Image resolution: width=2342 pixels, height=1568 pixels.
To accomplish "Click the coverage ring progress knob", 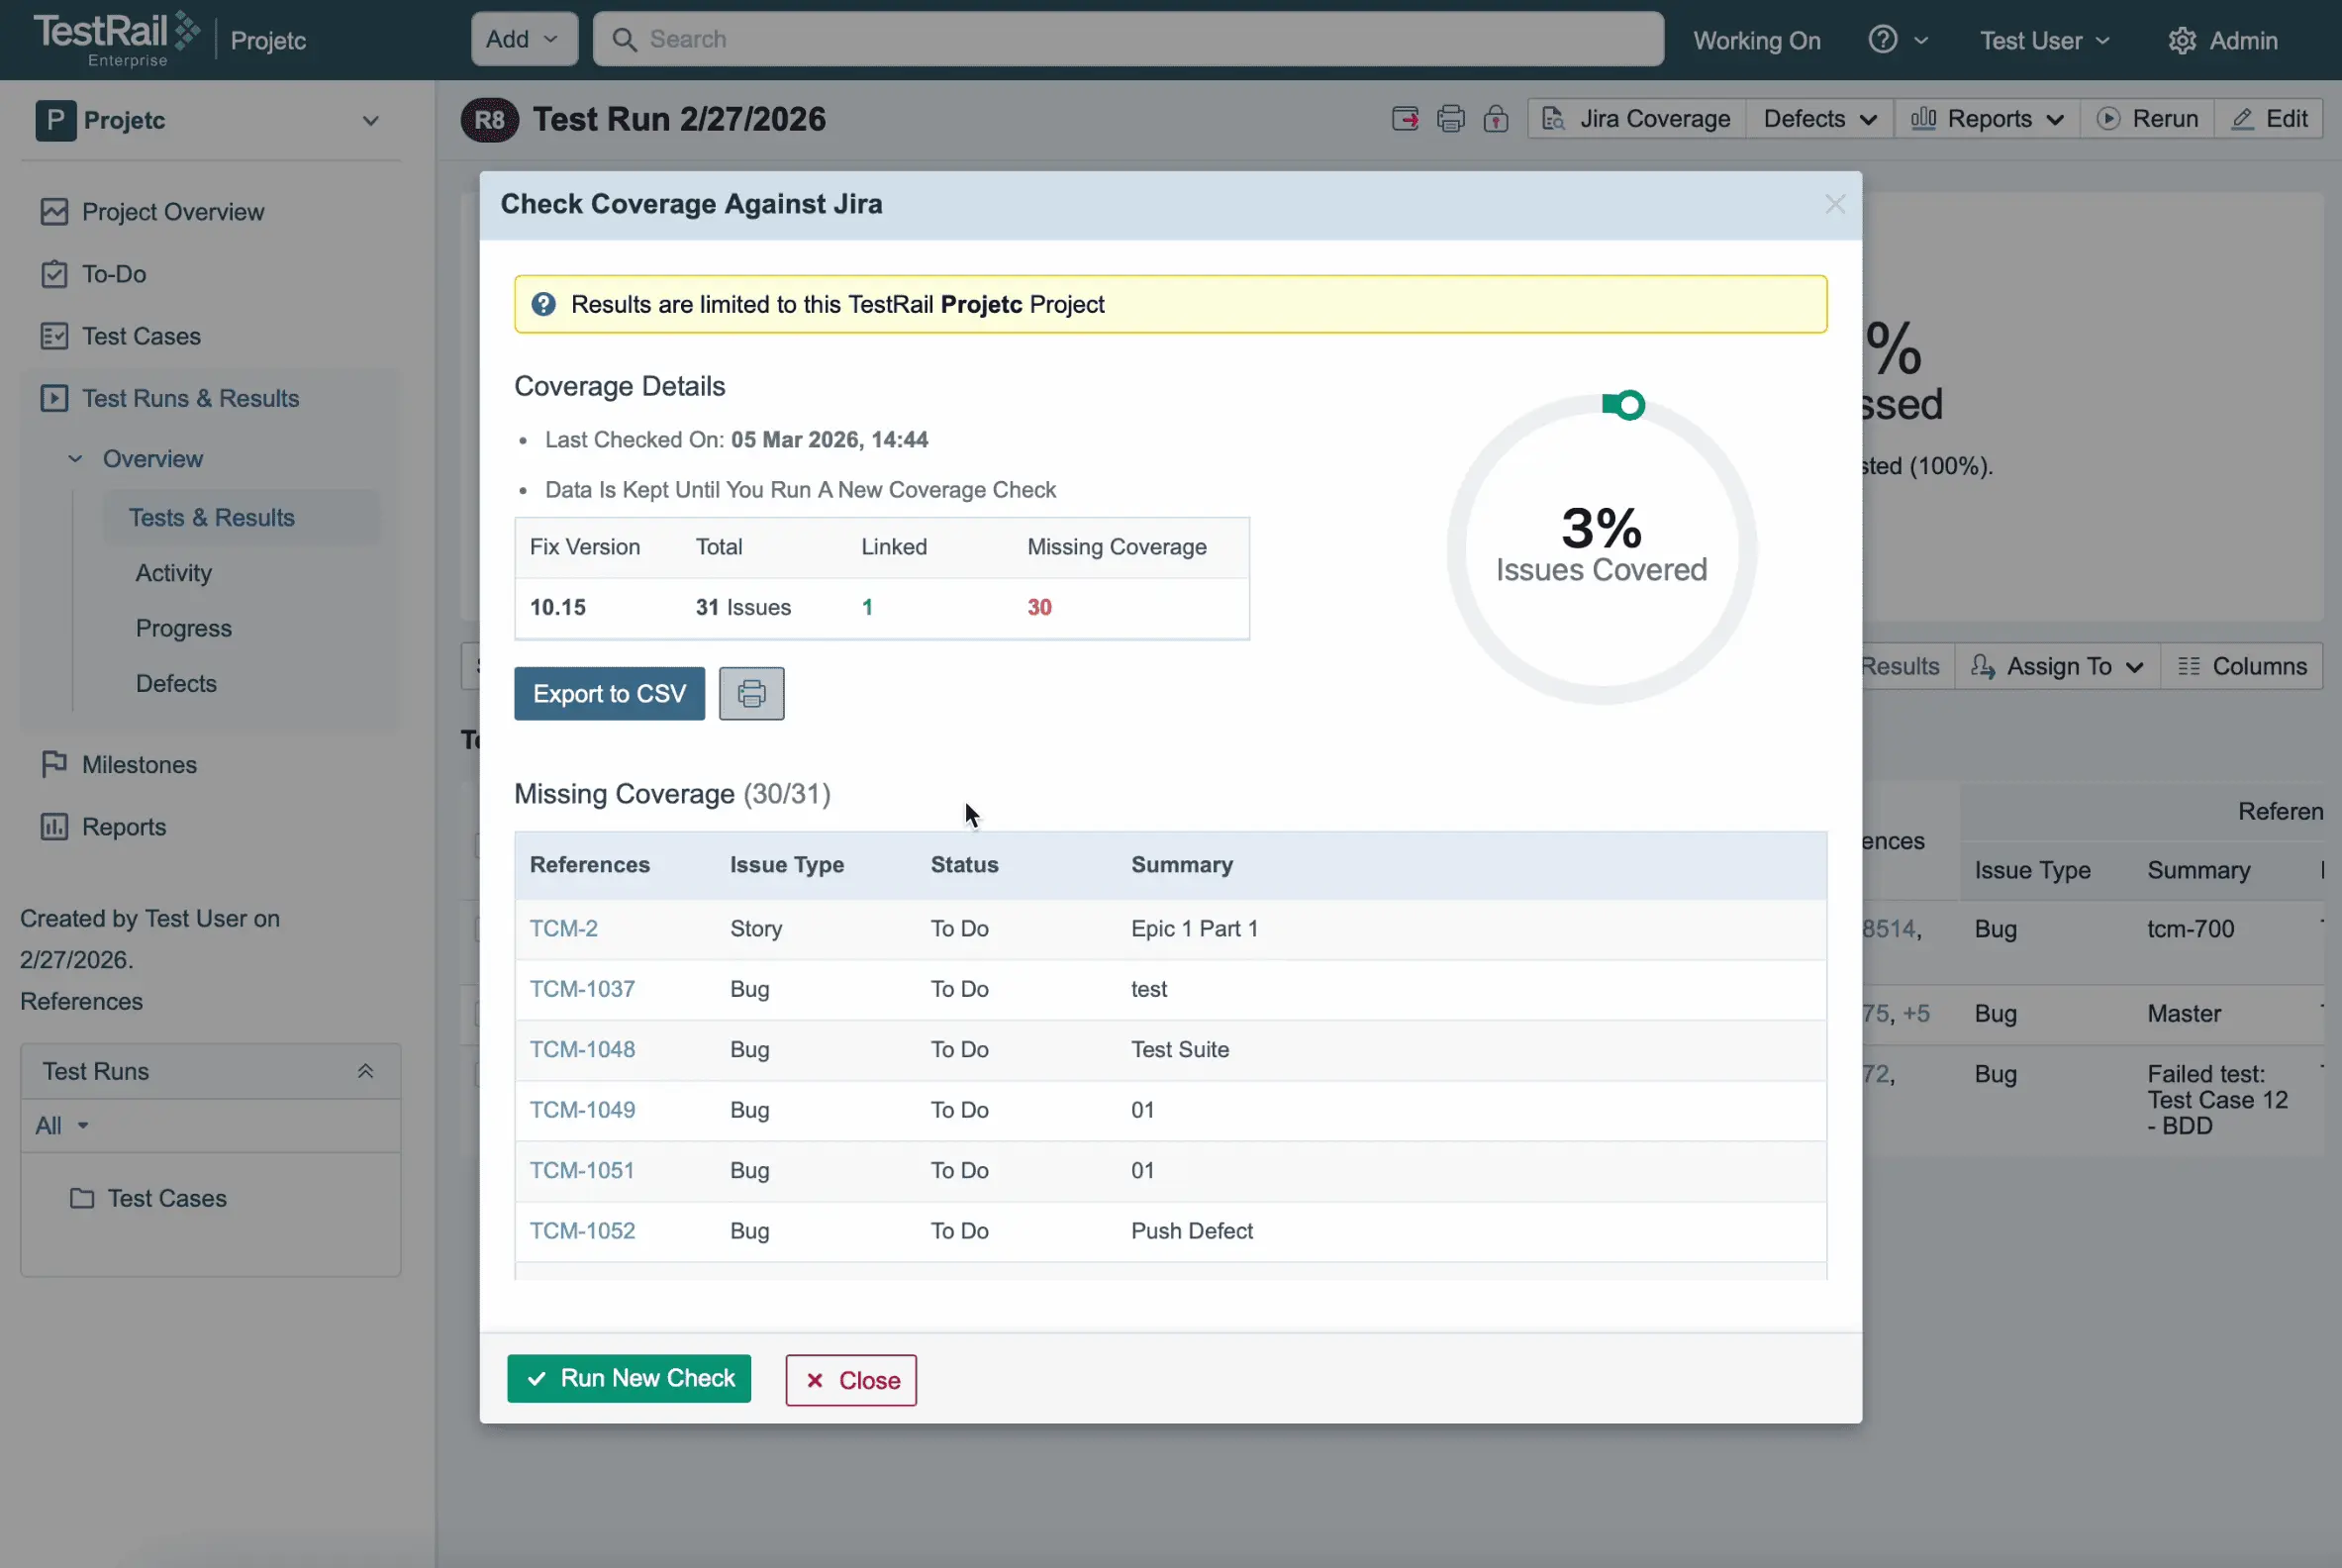I will [x=1629, y=405].
